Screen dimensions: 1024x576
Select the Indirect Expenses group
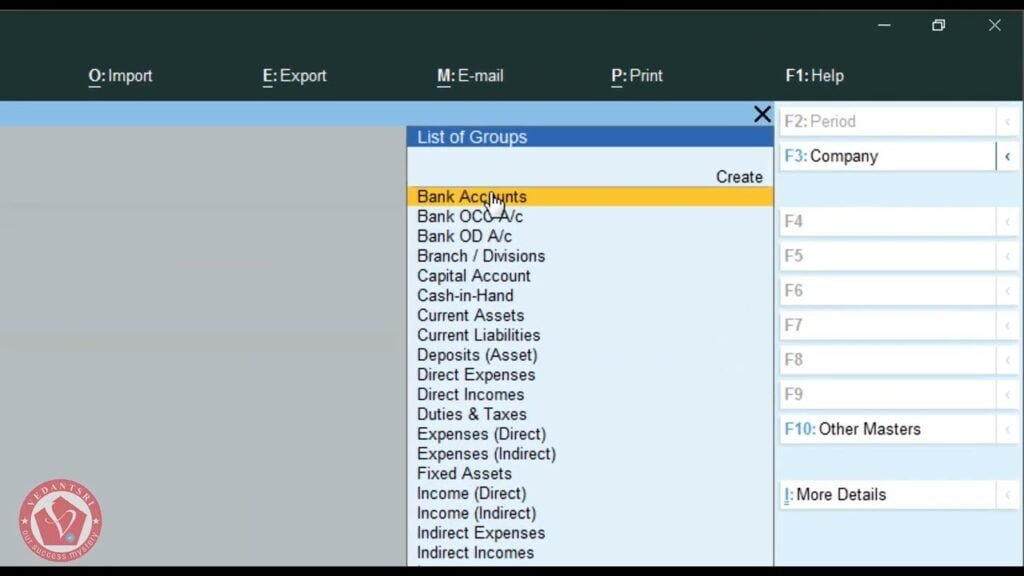coord(480,532)
